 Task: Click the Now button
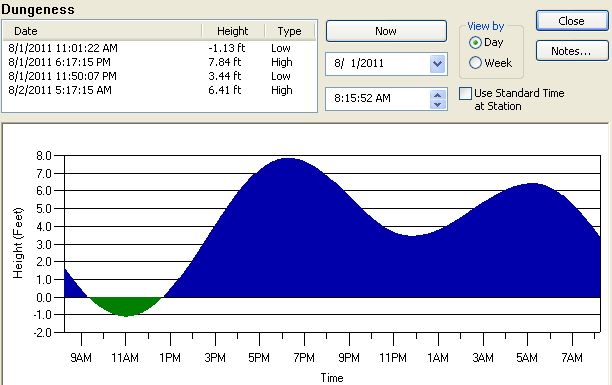(x=386, y=31)
